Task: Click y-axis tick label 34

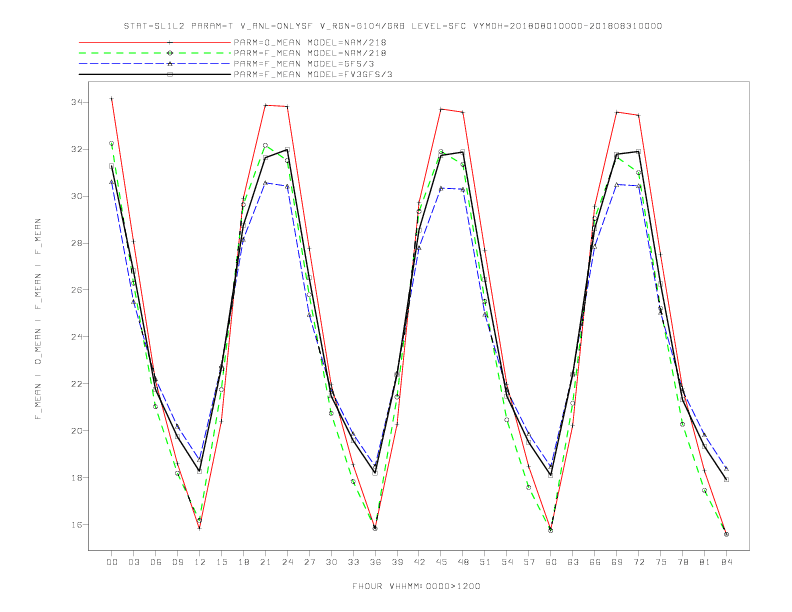Action: click(x=77, y=103)
